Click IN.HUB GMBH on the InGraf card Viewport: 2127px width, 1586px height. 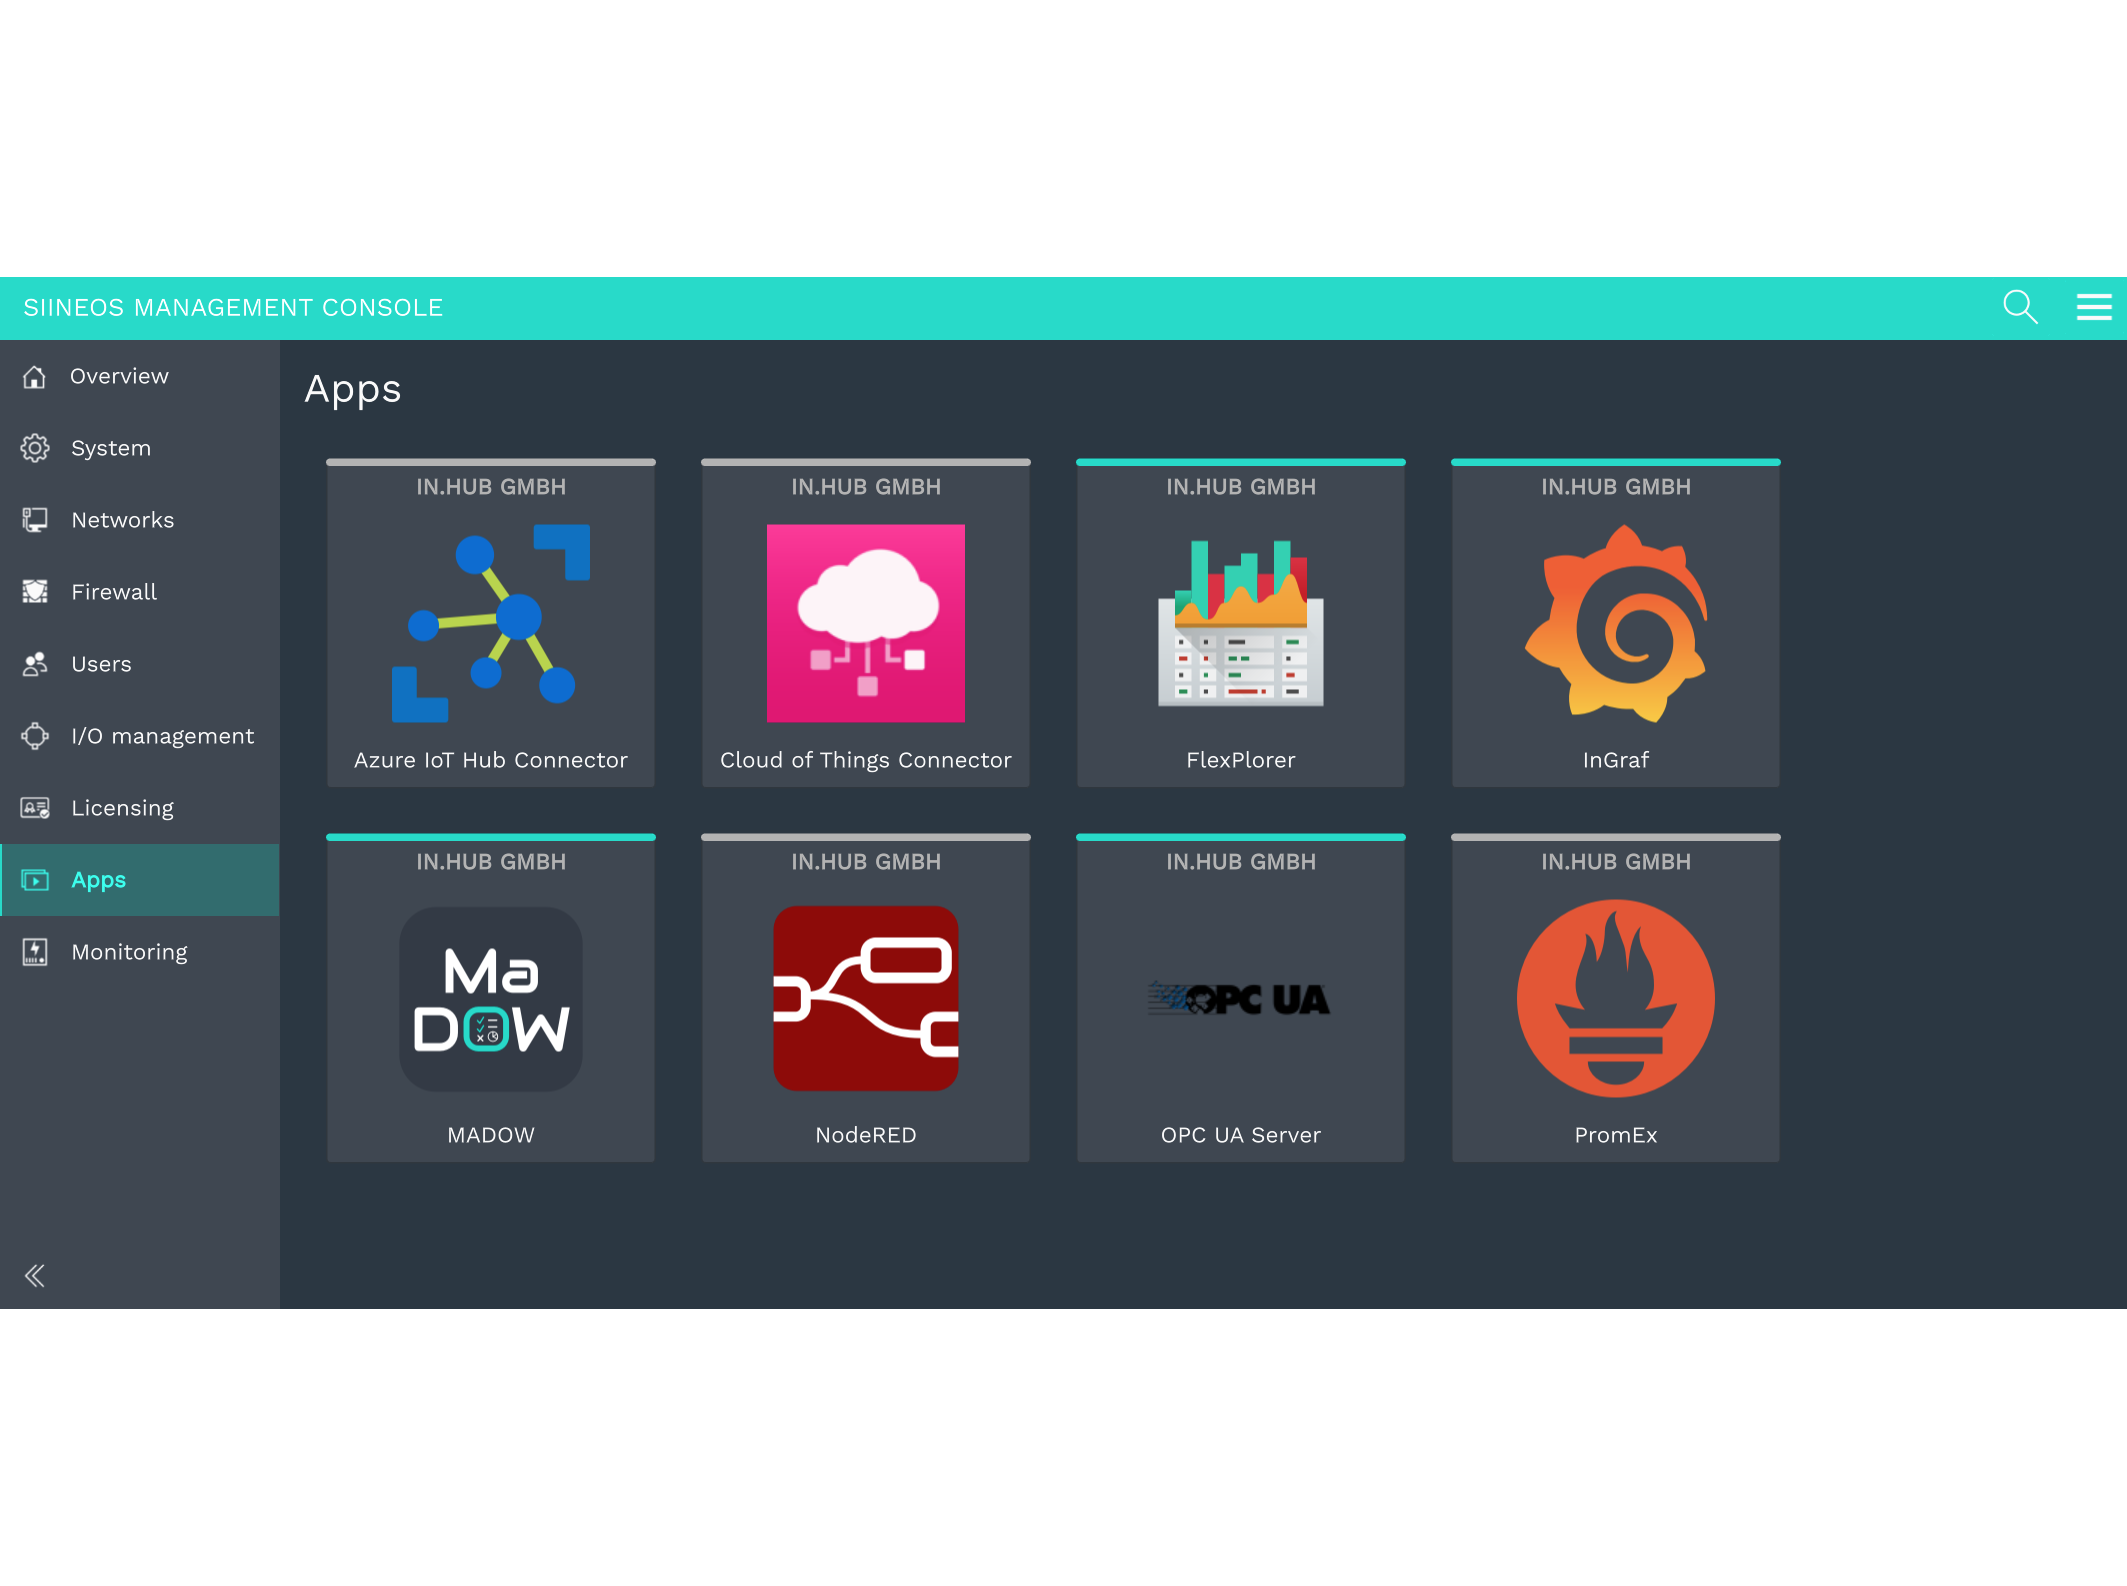point(1616,487)
